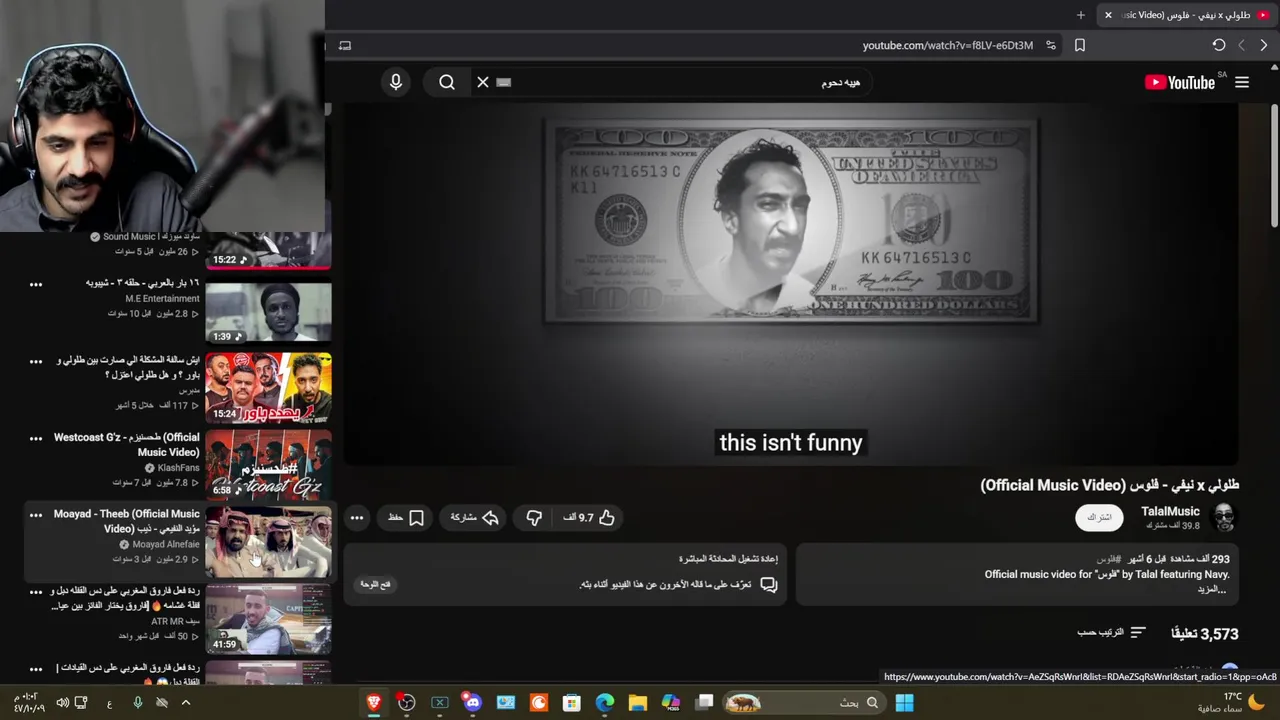Click the youtube.com address bar URL

(x=947, y=45)
